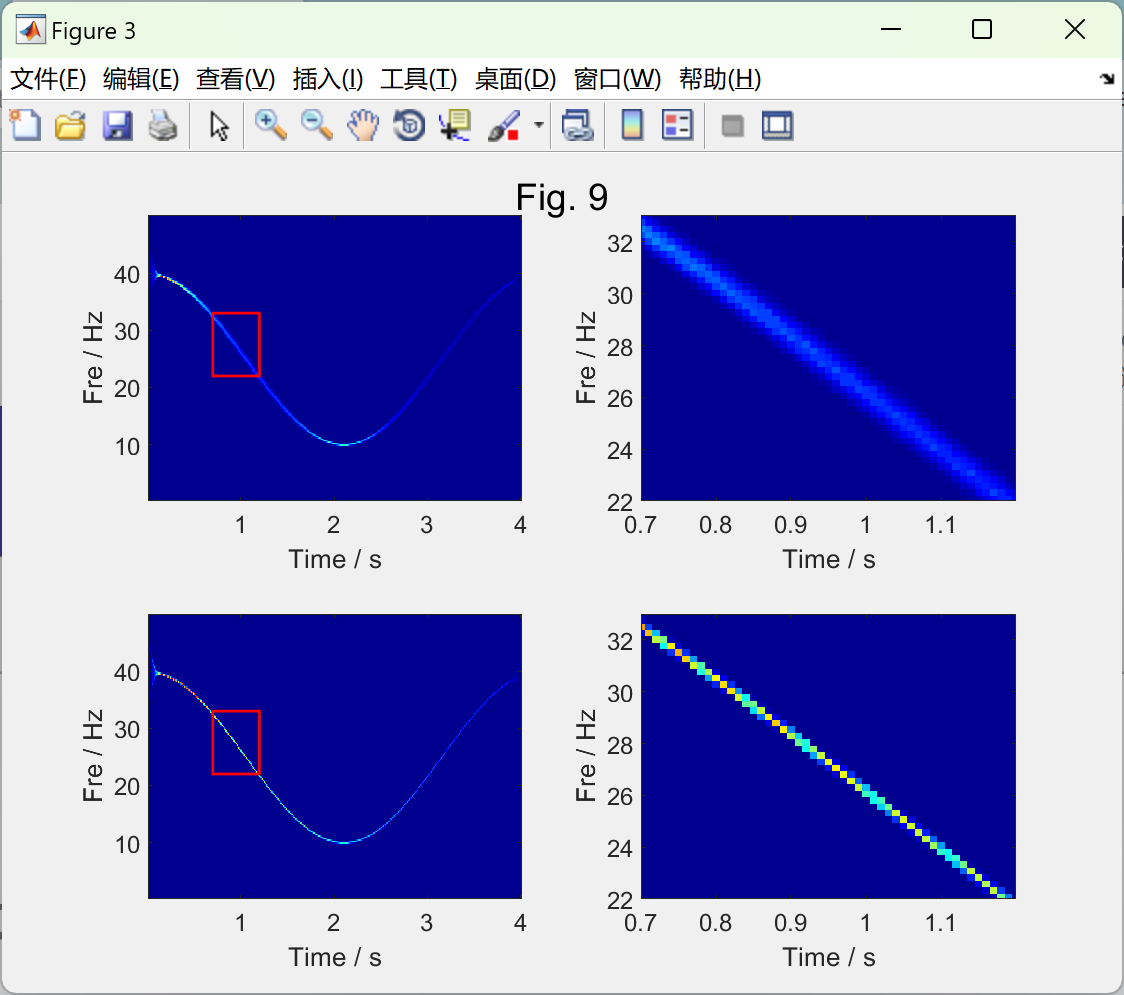
Task: Click 'Fre / Hz' label of bottom-right plot
Action: [x=586, y=756]
